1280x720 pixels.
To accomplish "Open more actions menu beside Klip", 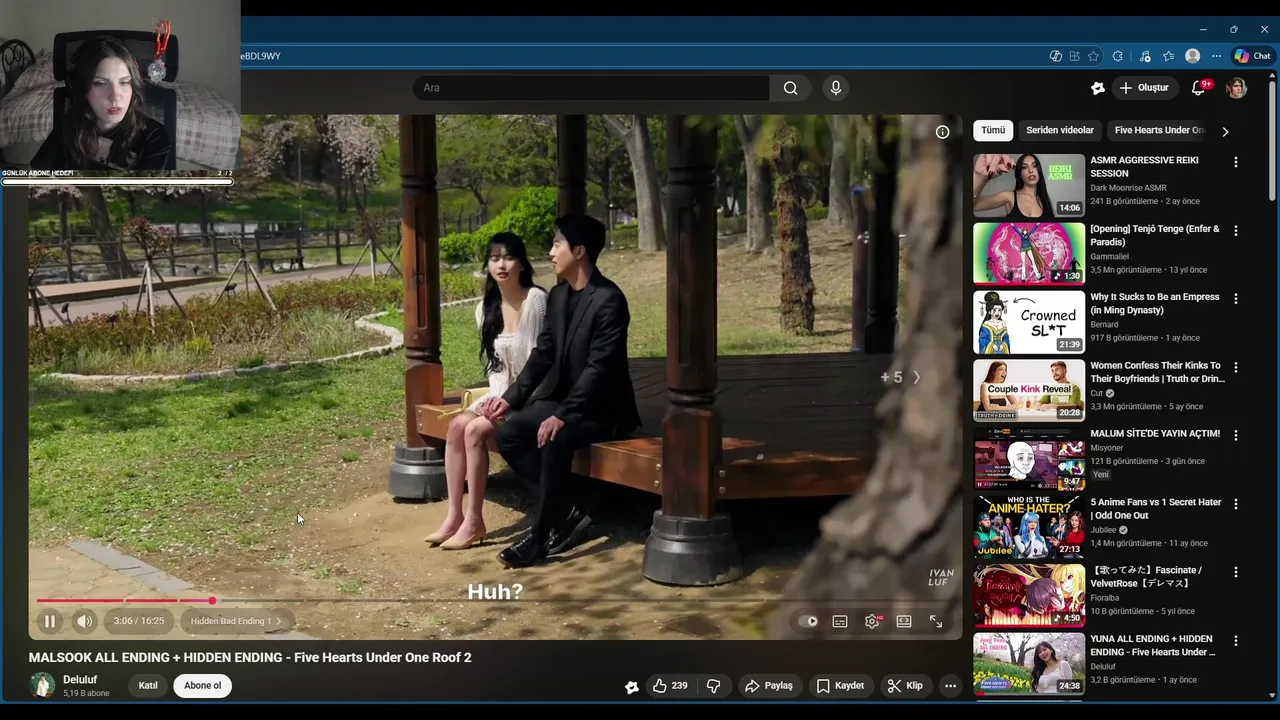I will click(x=950, y=686).
